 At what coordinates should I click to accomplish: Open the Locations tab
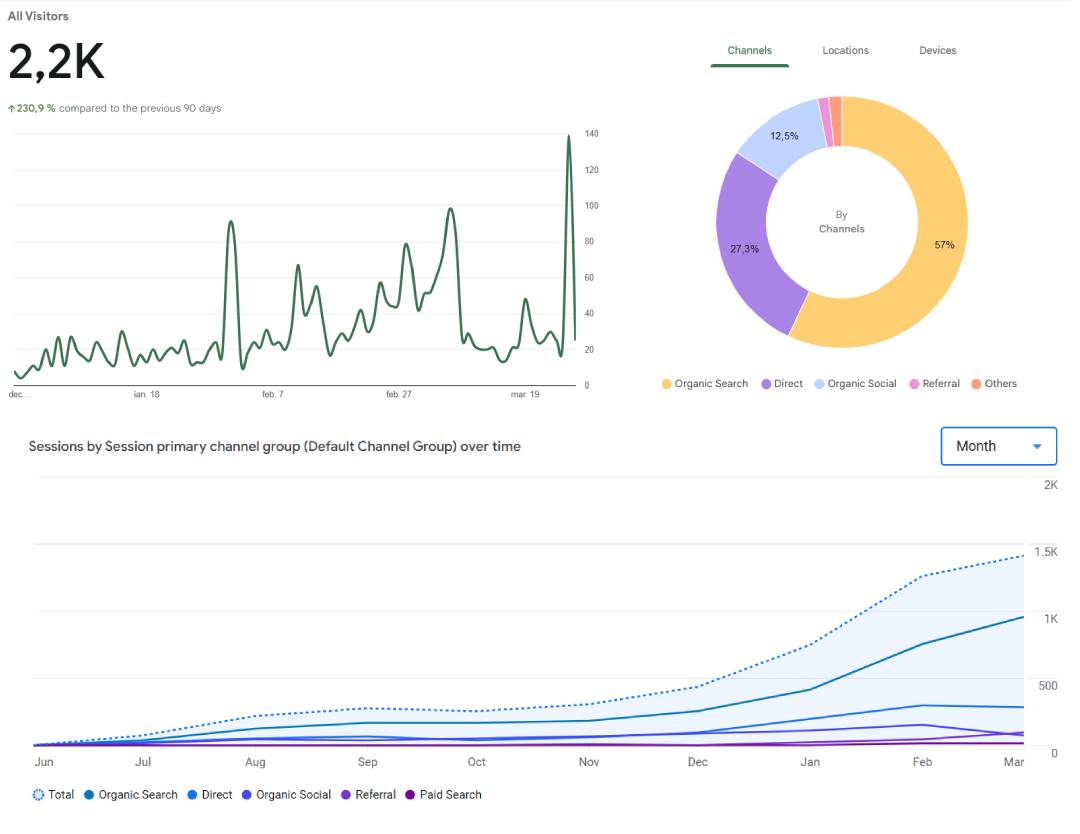[845, 50]
